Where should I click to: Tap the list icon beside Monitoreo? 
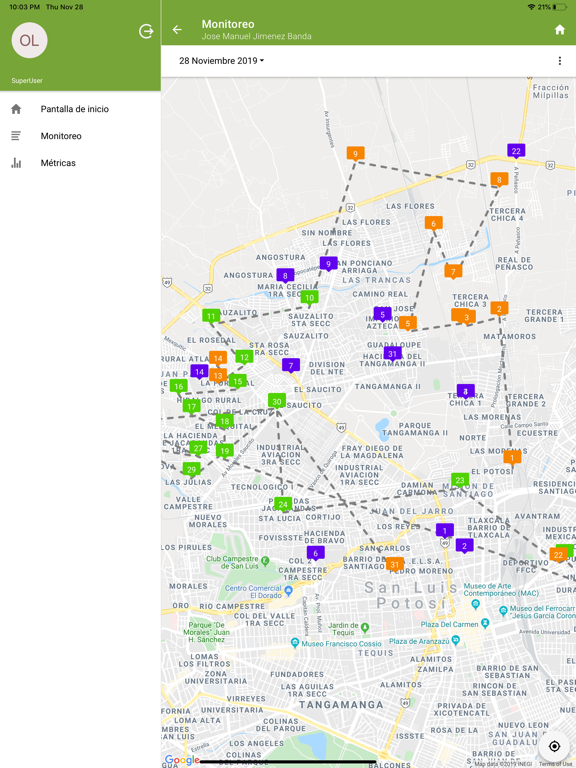16,136
